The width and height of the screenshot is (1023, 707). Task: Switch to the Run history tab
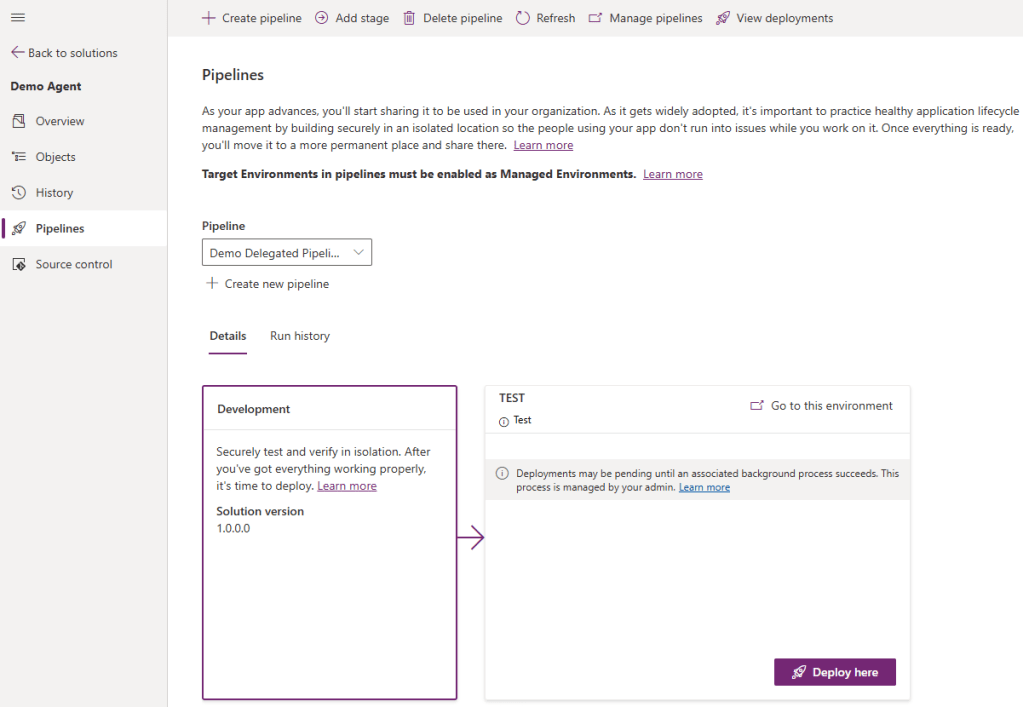(x=299, y=336)
